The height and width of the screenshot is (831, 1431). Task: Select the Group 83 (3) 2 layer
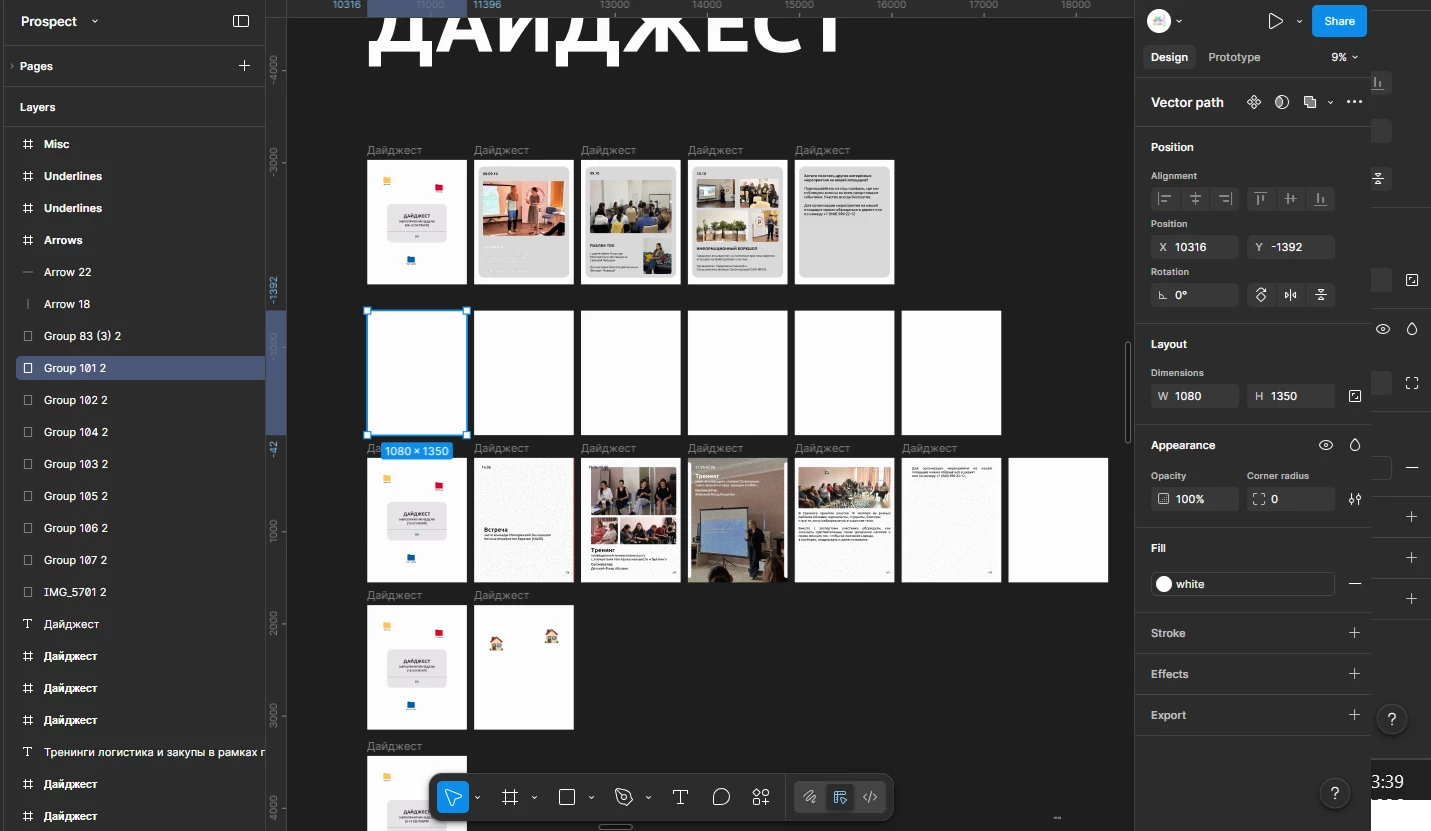140,336
